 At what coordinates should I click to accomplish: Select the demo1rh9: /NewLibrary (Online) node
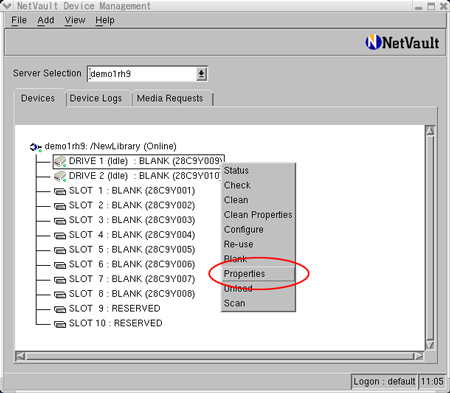[110, 146]
